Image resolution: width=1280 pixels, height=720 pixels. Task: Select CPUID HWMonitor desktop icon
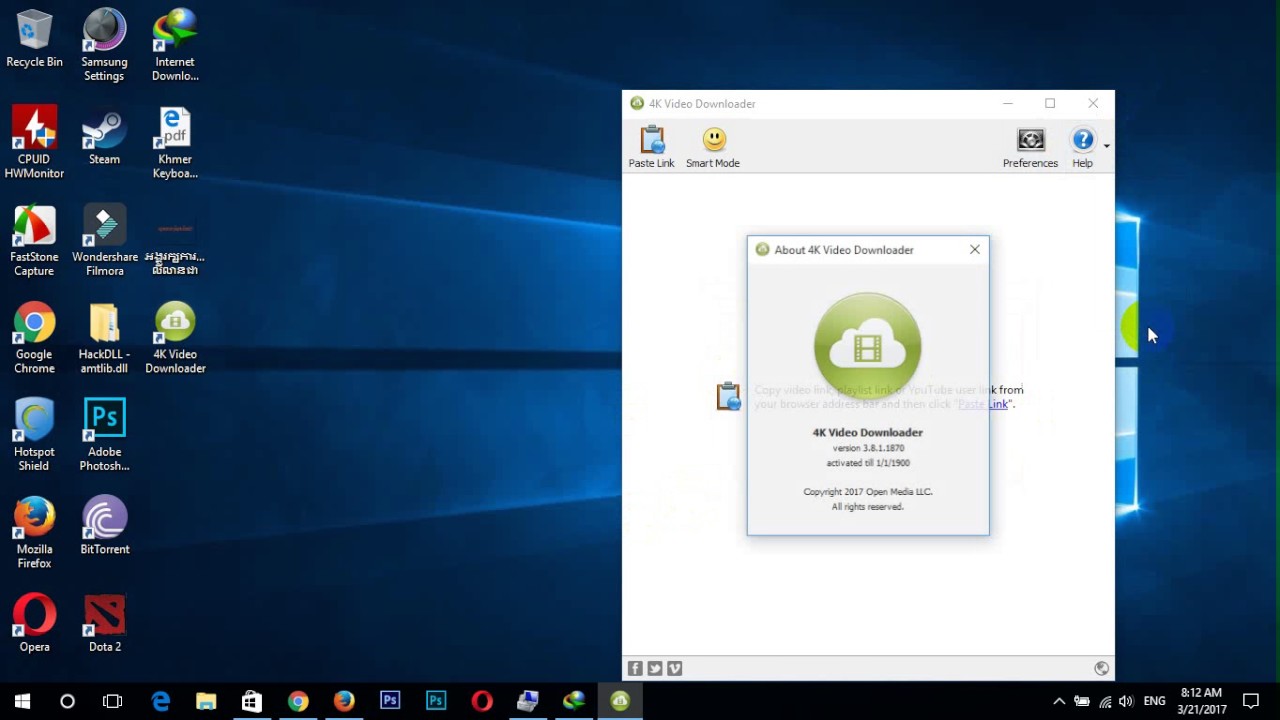pos(34,143)
